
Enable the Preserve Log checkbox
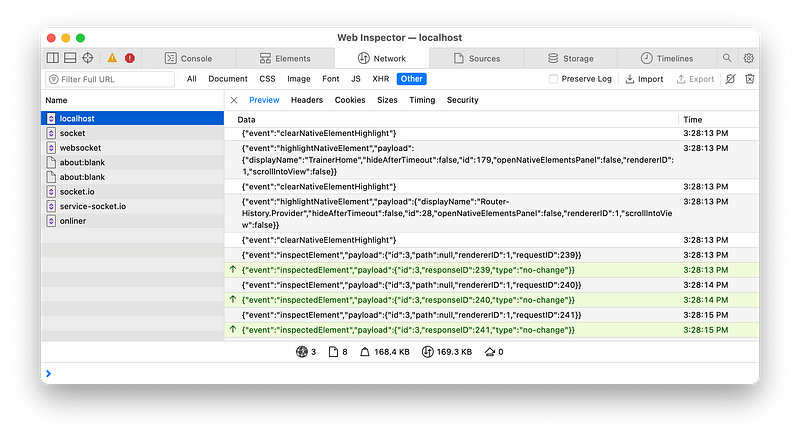(555, 79)
